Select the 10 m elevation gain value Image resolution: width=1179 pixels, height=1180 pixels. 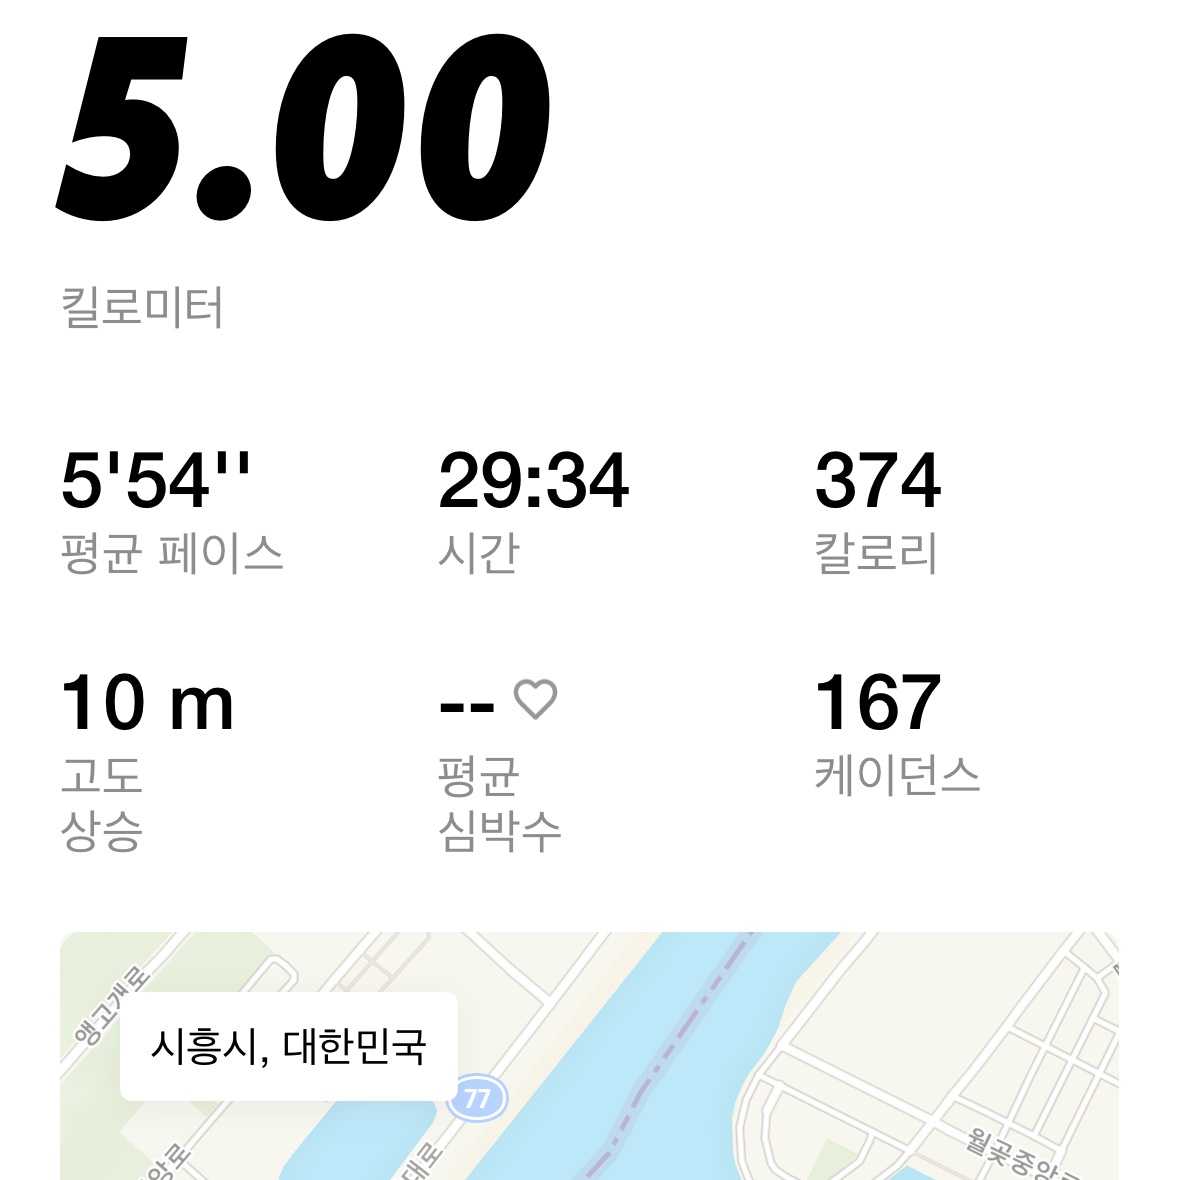[x=147, y=703]
